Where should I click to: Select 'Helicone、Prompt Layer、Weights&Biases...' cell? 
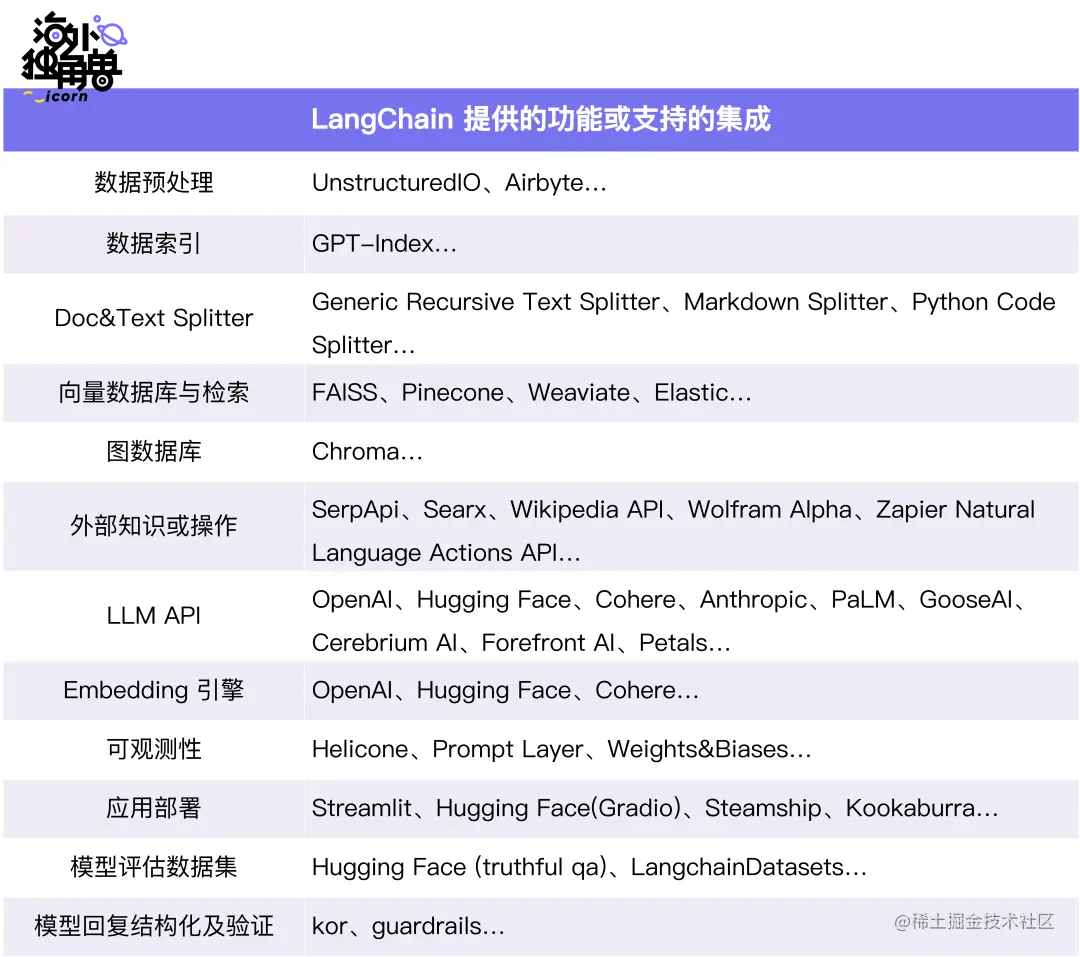561,749
